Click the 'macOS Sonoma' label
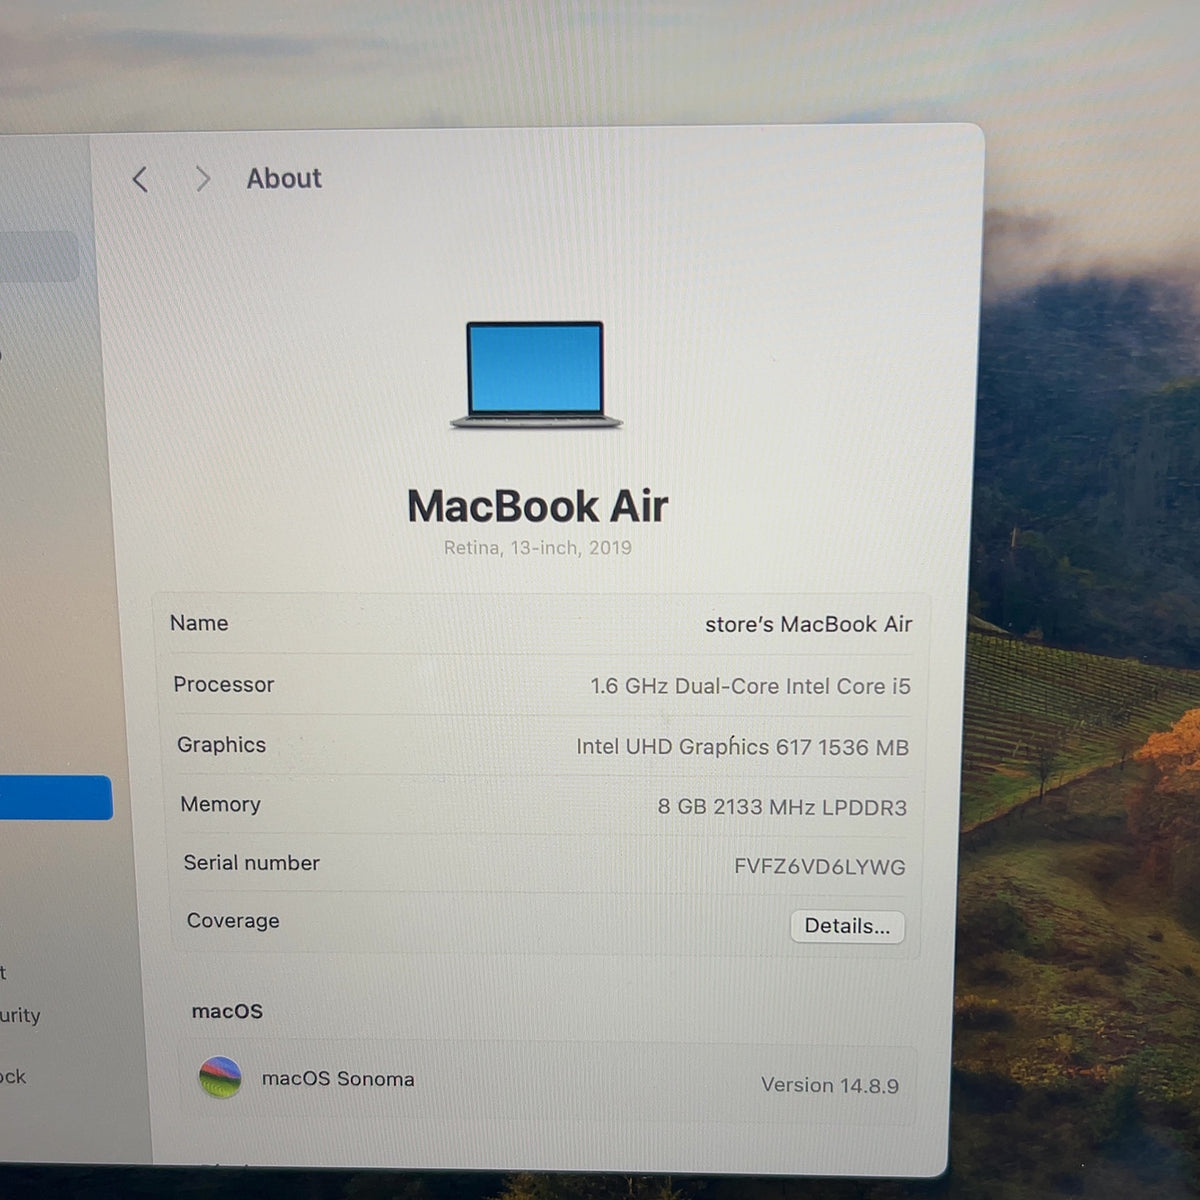 [338, 1079]
